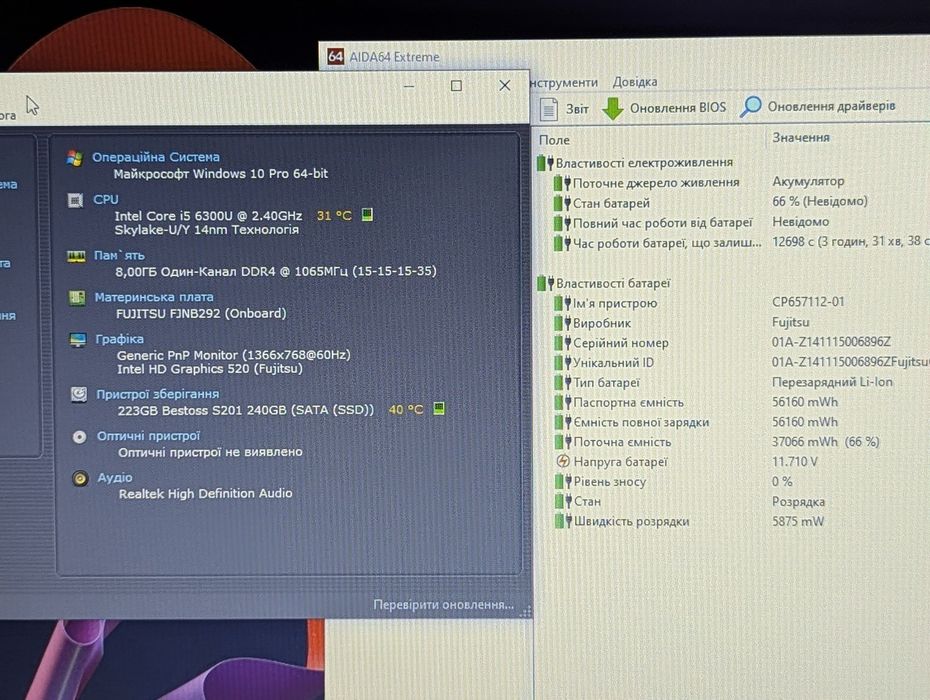930x700 pixels.
Task: Open the Аудіо section link
Action: click(x=115, y=478)
